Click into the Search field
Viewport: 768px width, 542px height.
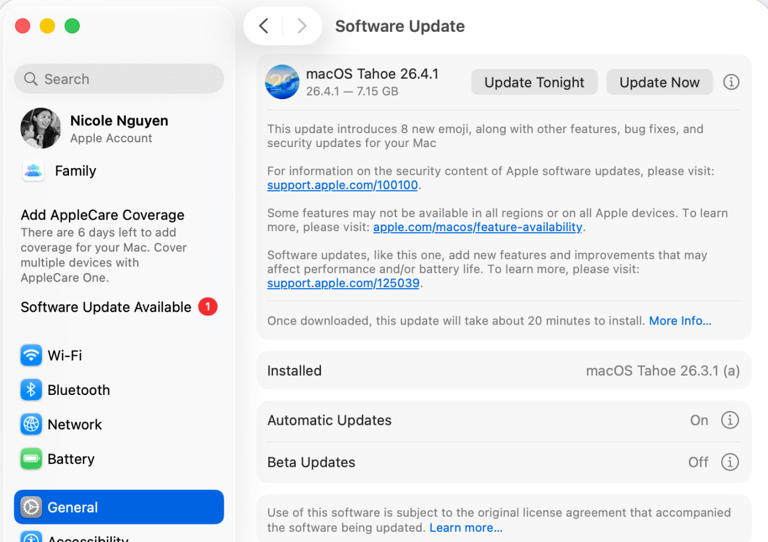click(x=119, y=79)
